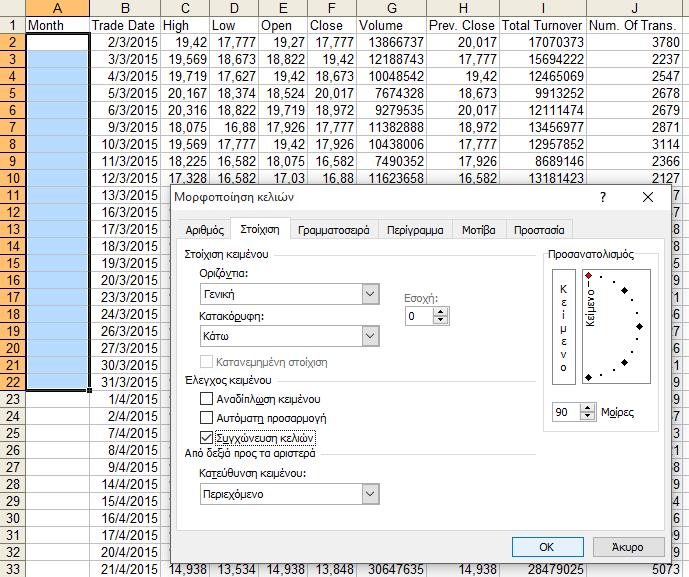Expand the Κατακόρυφη alignment dropdown

coord(370,336)
